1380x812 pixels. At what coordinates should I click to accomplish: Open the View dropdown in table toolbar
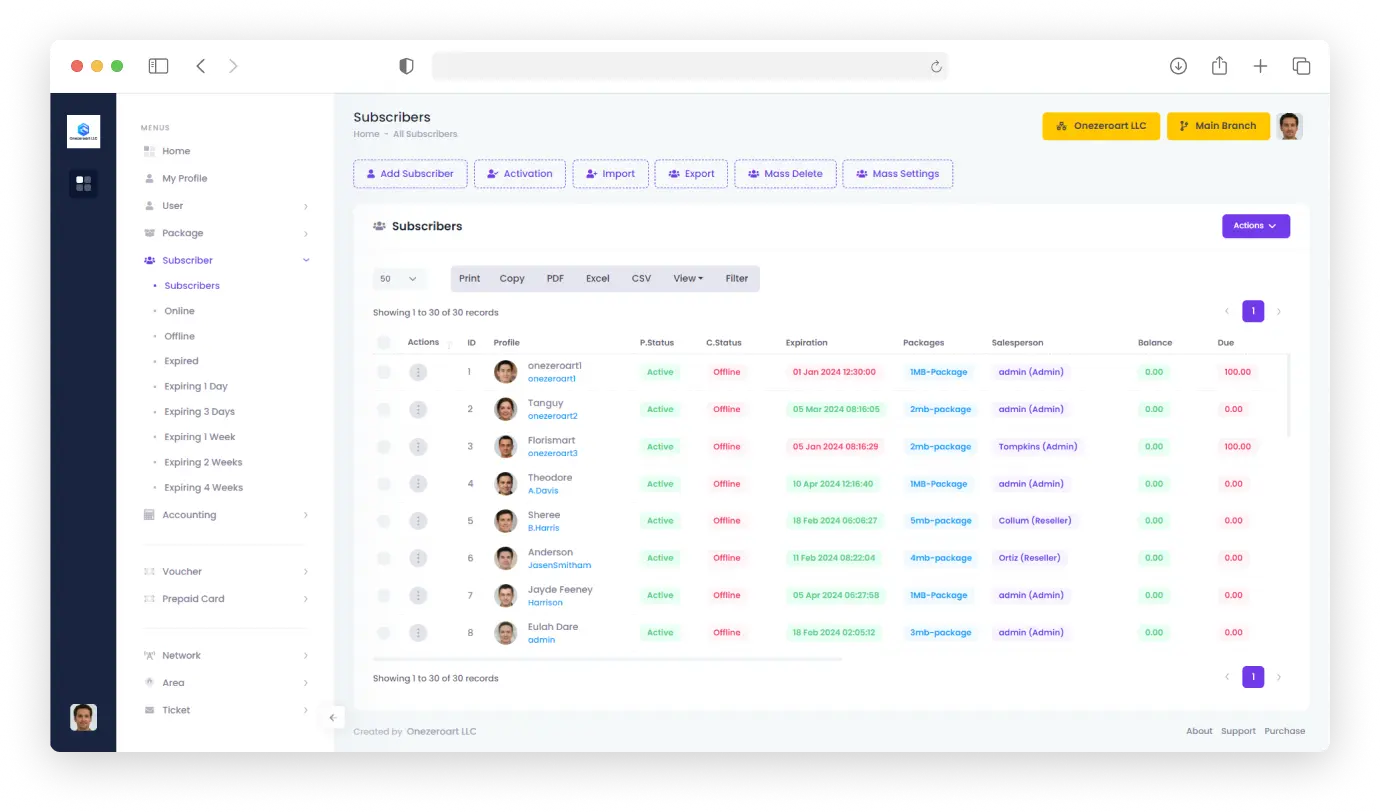point(688,279)
